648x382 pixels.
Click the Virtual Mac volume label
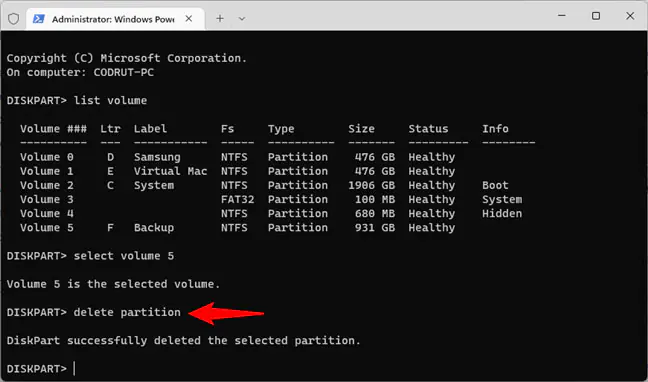[x=170, y=171]
